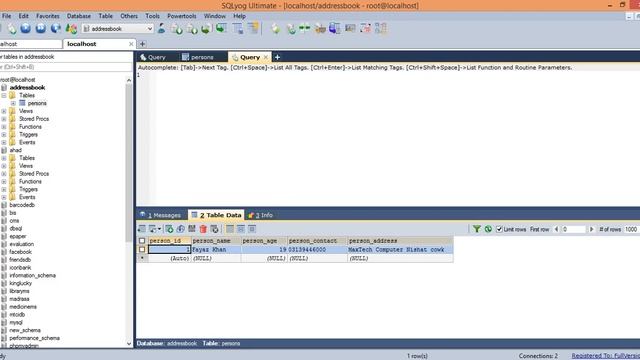Expand Stored Procs under addressbook
The width and height of the screenshot is (640, 360).
click(4, 119)
